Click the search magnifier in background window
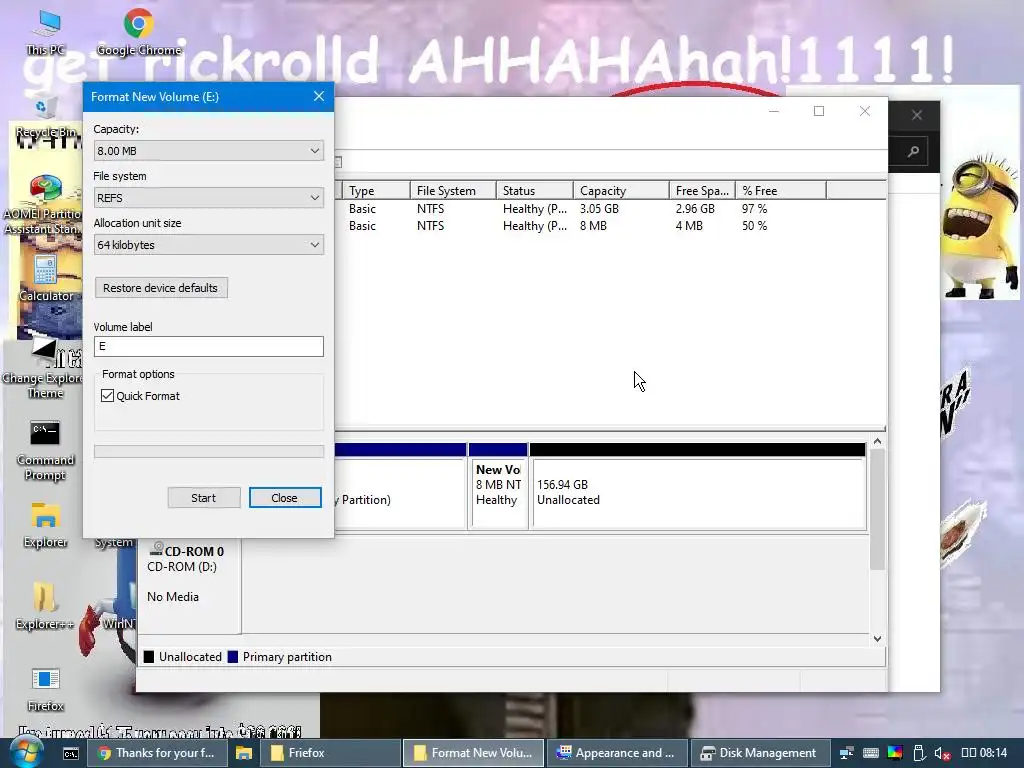Image resolution: width=1024 pixels, height=768 pixels. click(x=914, y=152)
